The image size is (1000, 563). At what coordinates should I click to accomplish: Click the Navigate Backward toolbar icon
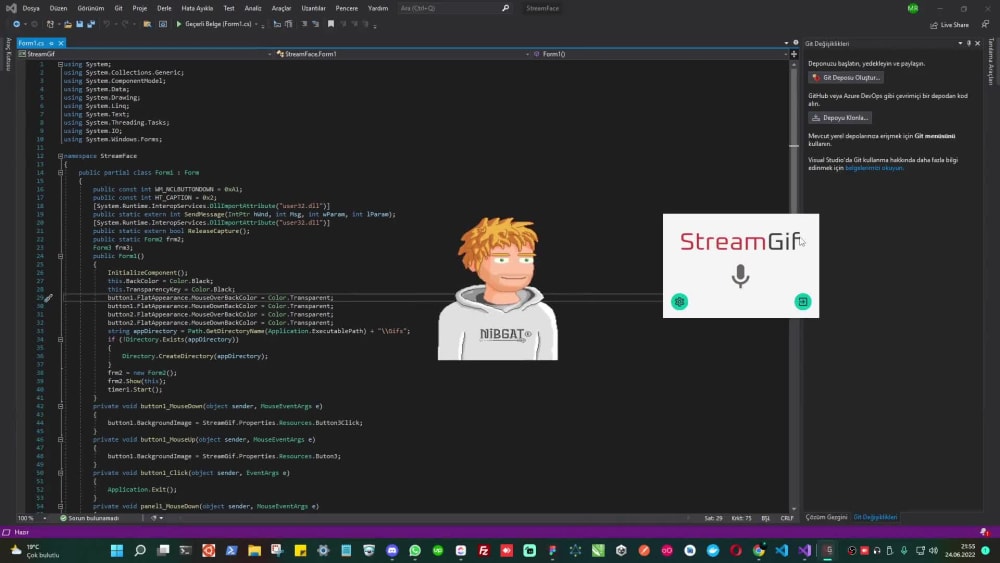(17, 24)
